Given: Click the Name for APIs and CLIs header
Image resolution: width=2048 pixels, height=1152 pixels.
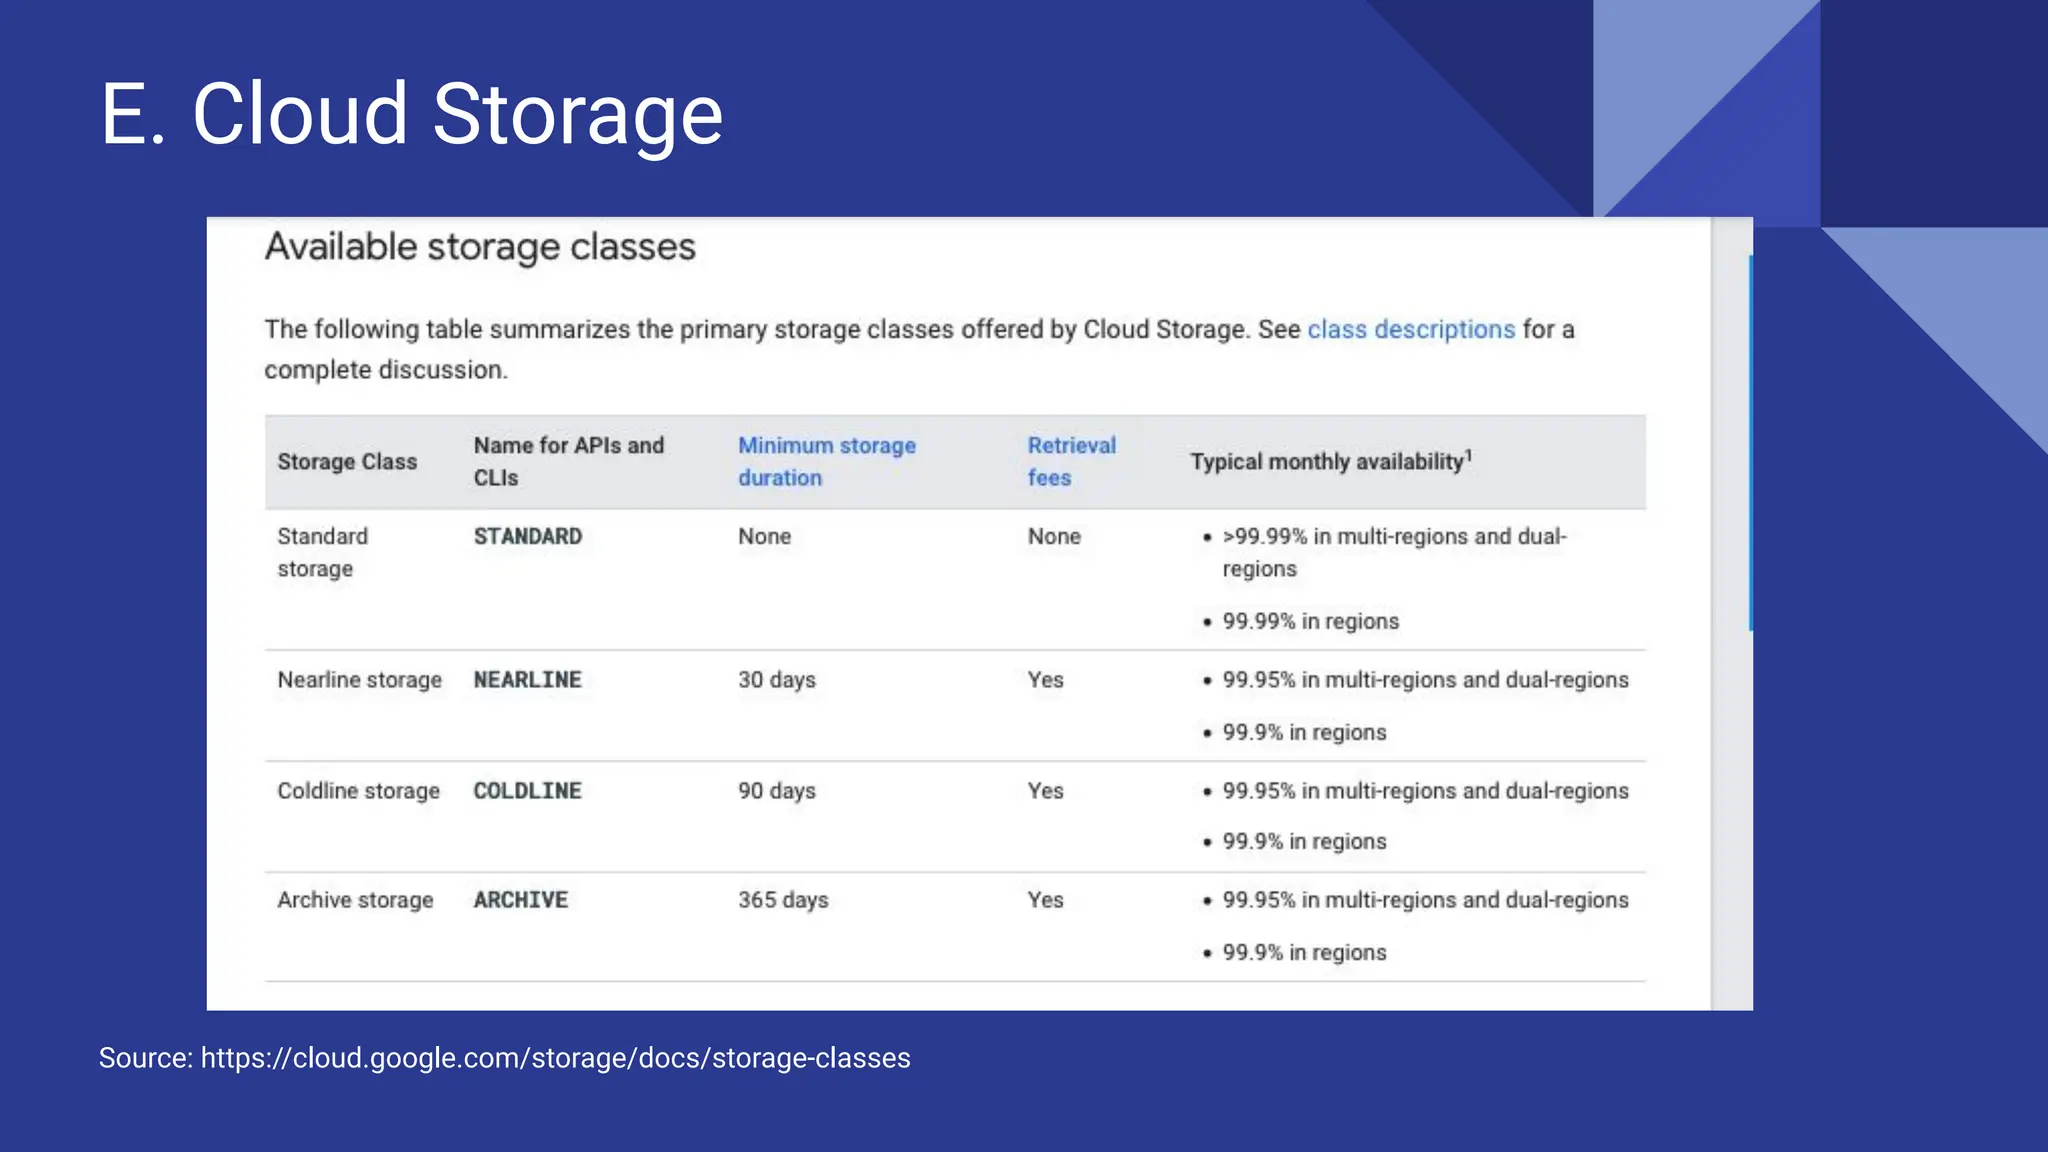Looking at the screenshot, I should 569,461.
